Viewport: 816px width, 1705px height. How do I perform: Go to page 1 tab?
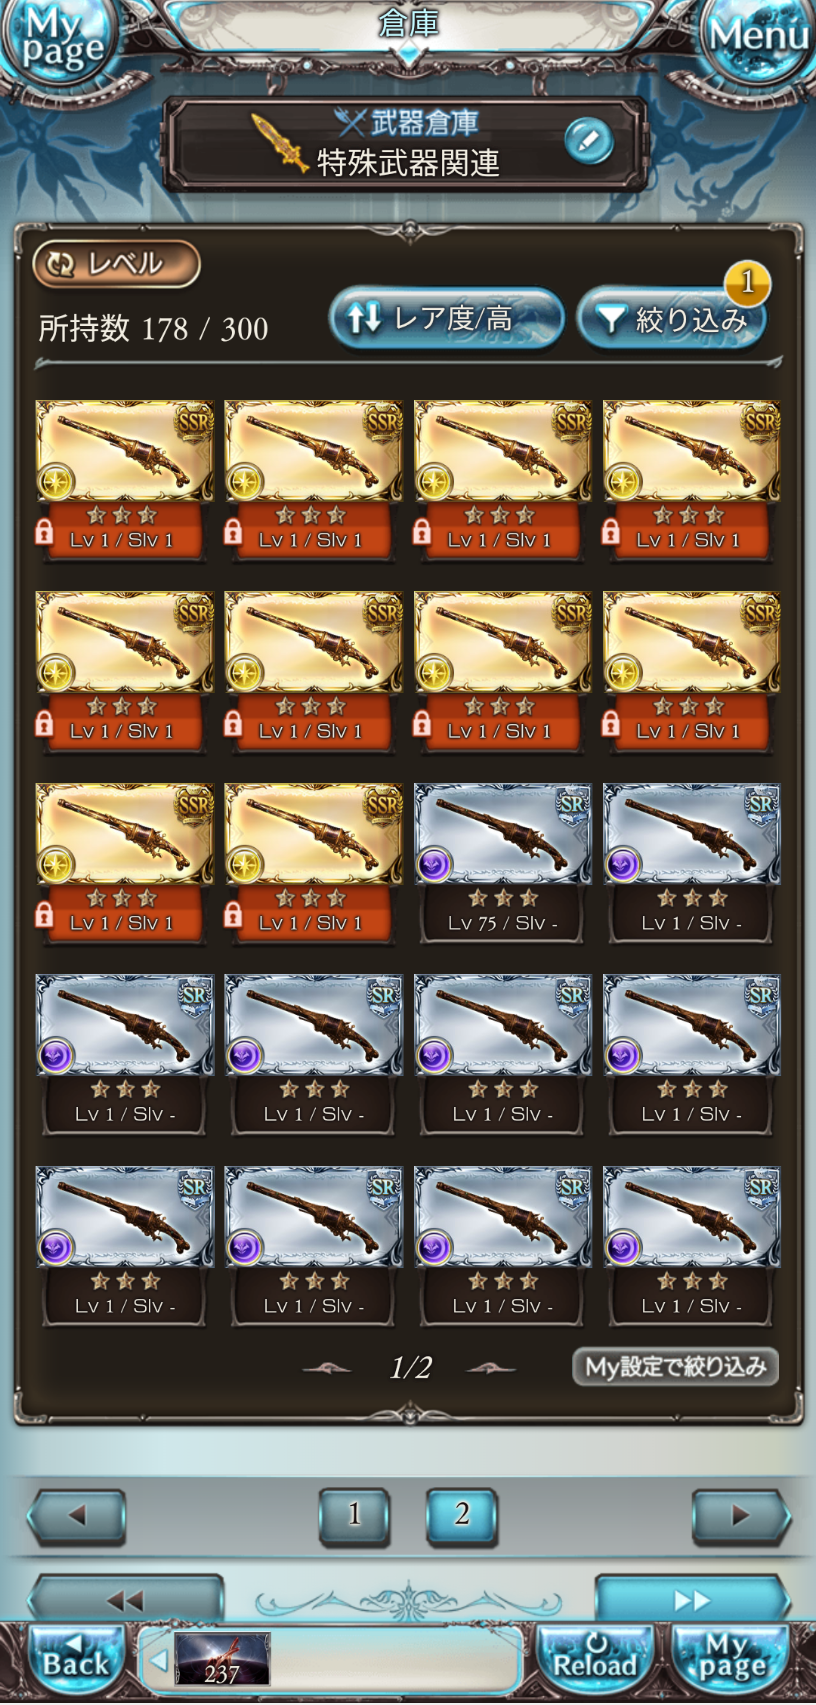tap(354, 1515)
